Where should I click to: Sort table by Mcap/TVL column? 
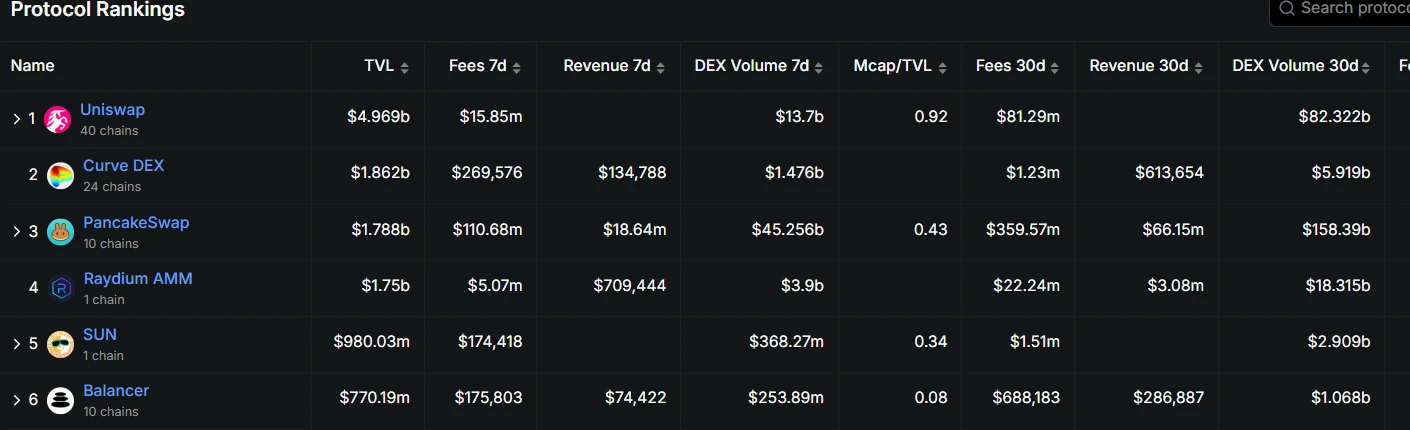[900, 66]
